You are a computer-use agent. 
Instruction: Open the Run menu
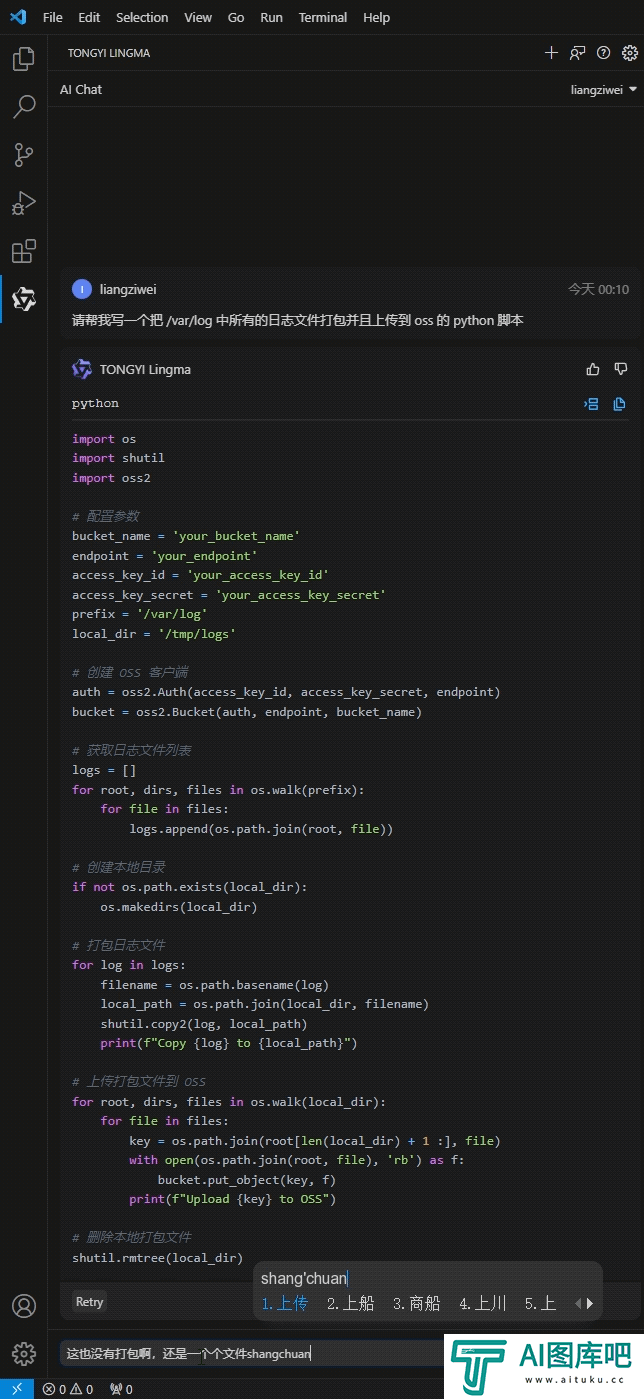271,17
